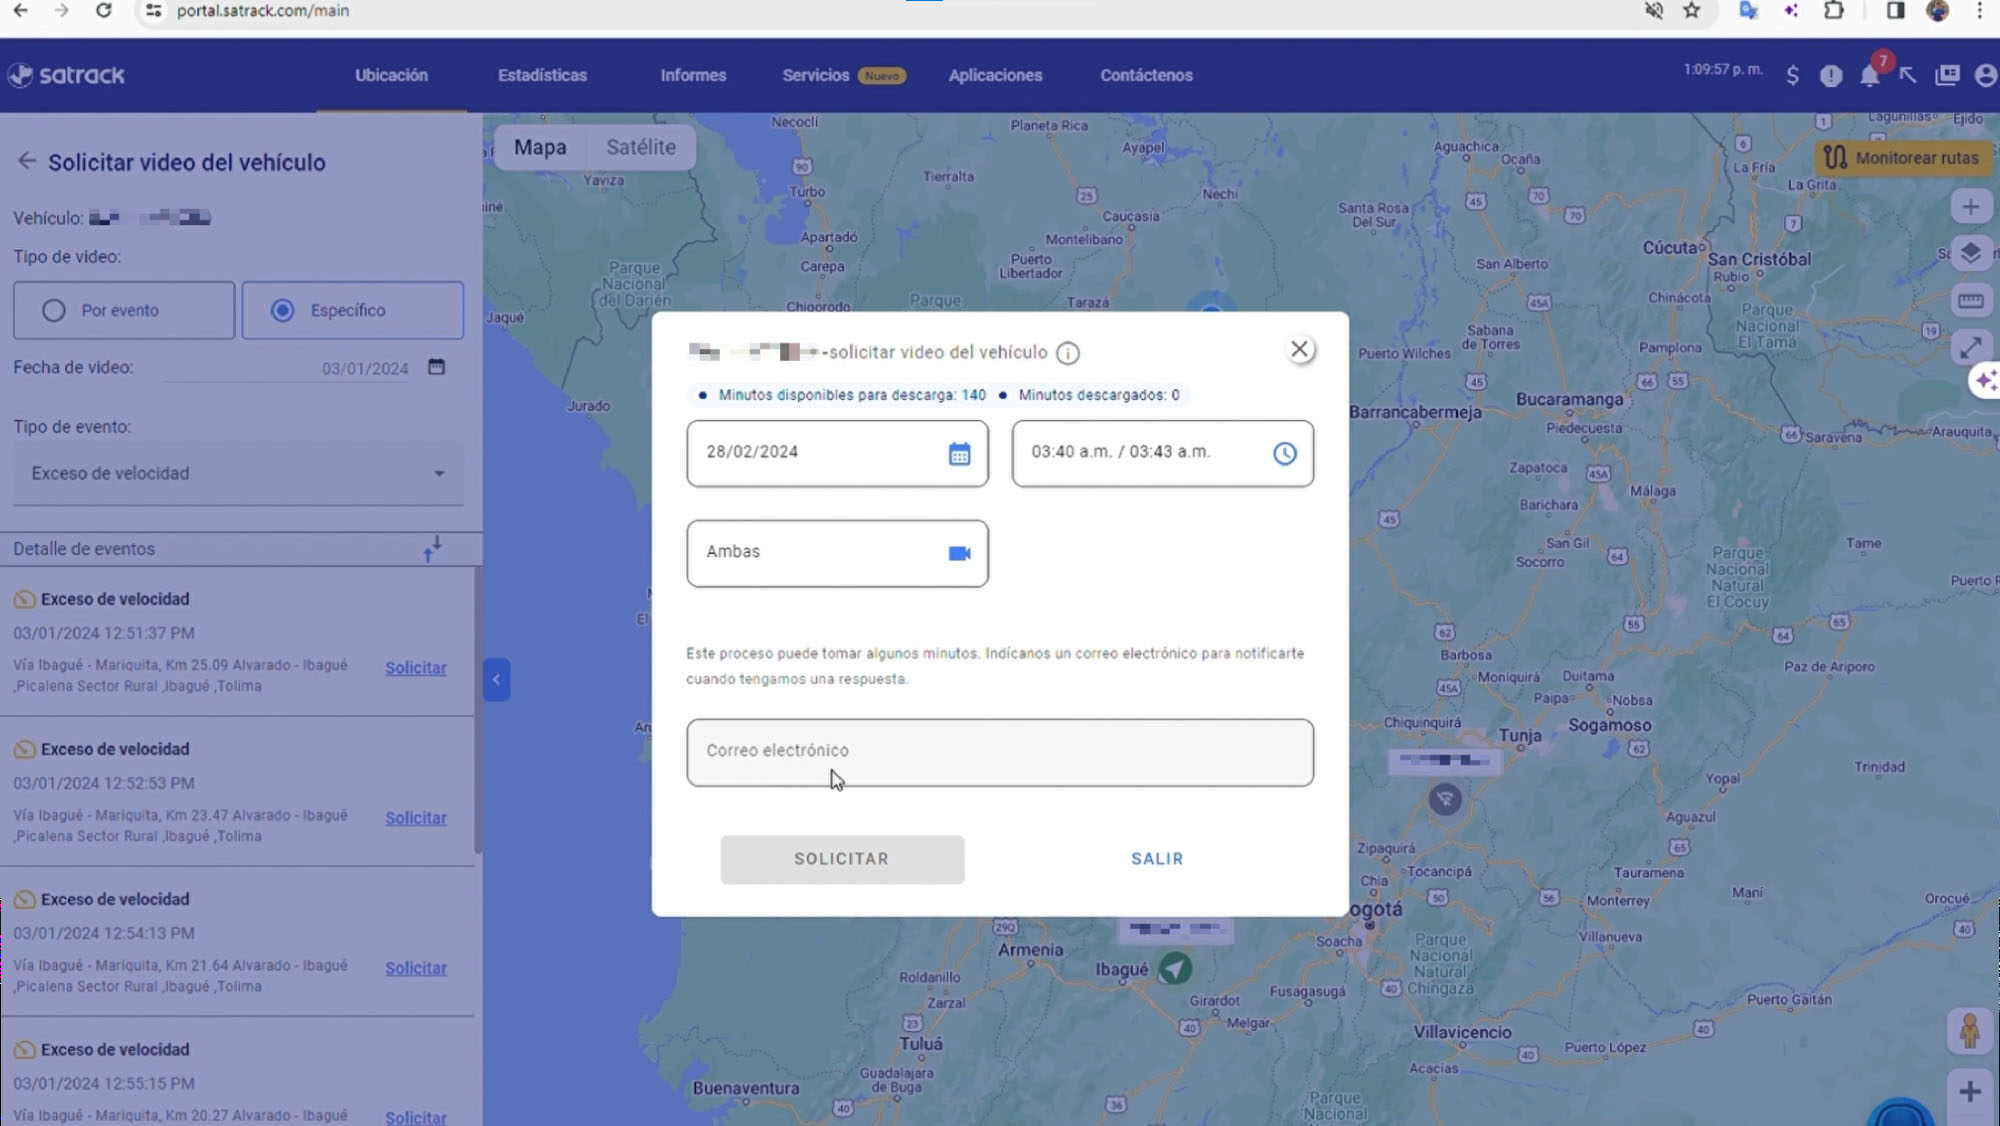This screenshot has height=1126, width=2000.
Task: Click the 'Minutos disponibles para descarga: 140' text
Action: click(x=852, y=395)
